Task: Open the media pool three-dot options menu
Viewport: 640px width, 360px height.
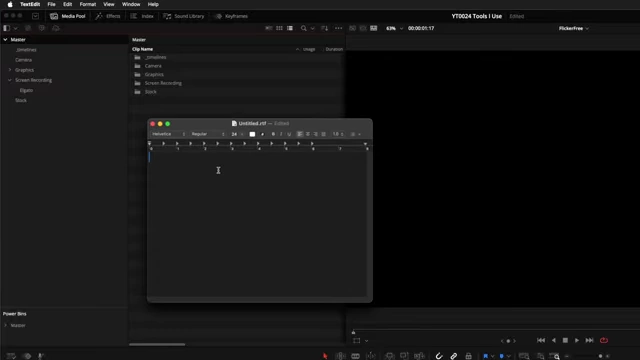Action: (x=338, y=28)
